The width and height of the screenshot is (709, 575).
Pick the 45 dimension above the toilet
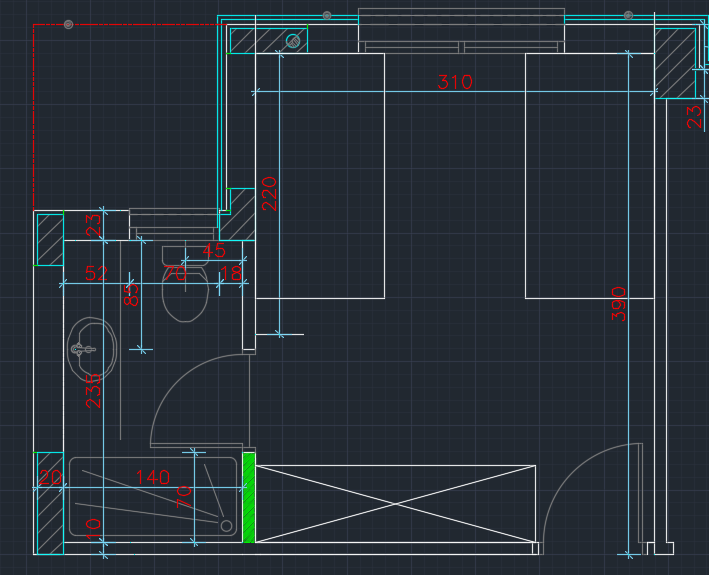tap(214, 250)
